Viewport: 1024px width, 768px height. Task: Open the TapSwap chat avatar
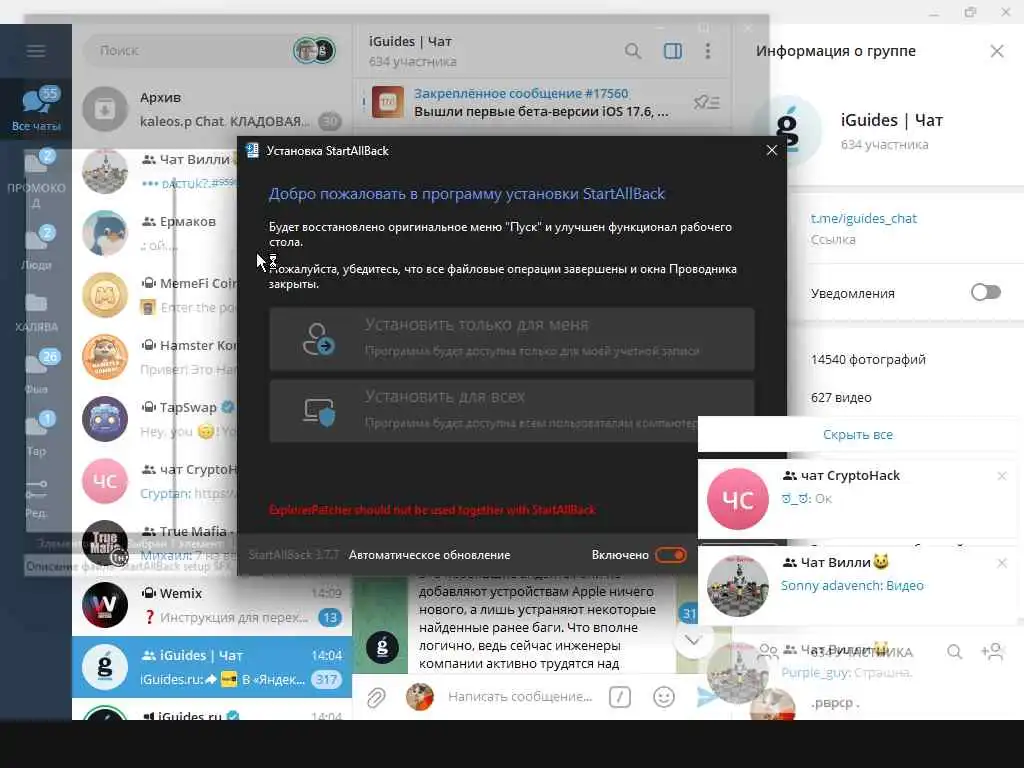click(104, 419)
